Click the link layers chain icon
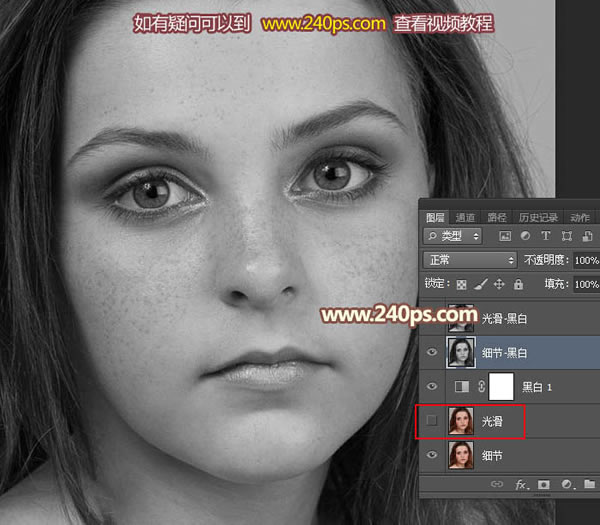This screenshot has height=525, width=600. tap(497, 484)
